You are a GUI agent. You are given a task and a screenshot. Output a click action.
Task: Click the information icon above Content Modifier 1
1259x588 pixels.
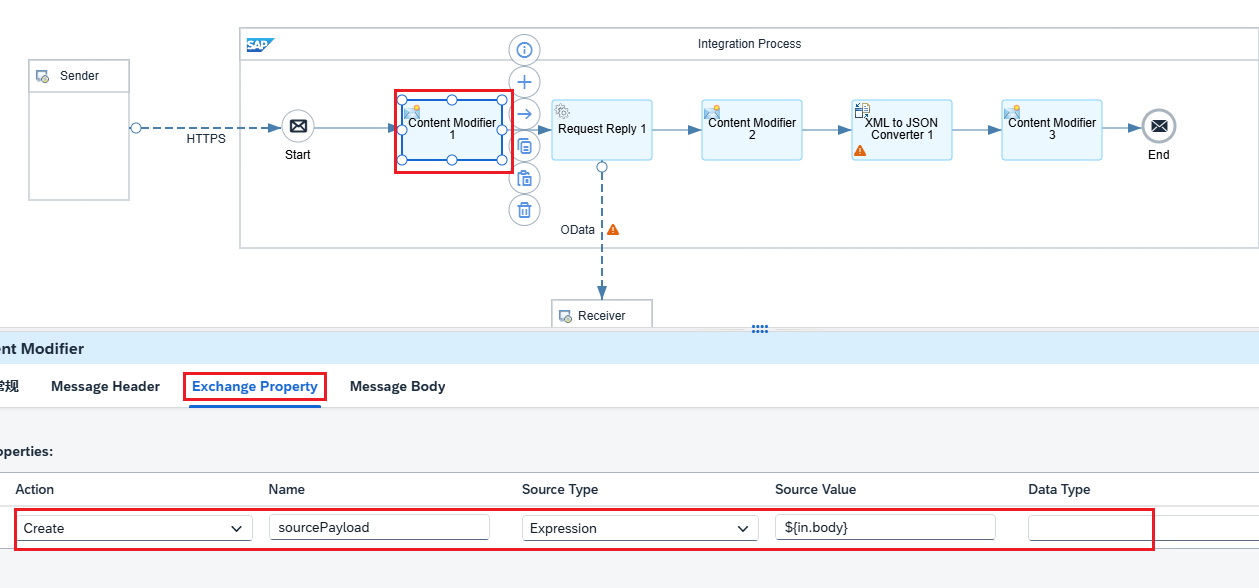(x=524, y=49)
